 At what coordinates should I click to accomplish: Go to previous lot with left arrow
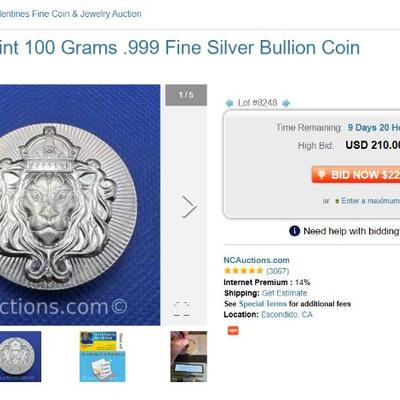pyautogui.click(x=229, y=103)
